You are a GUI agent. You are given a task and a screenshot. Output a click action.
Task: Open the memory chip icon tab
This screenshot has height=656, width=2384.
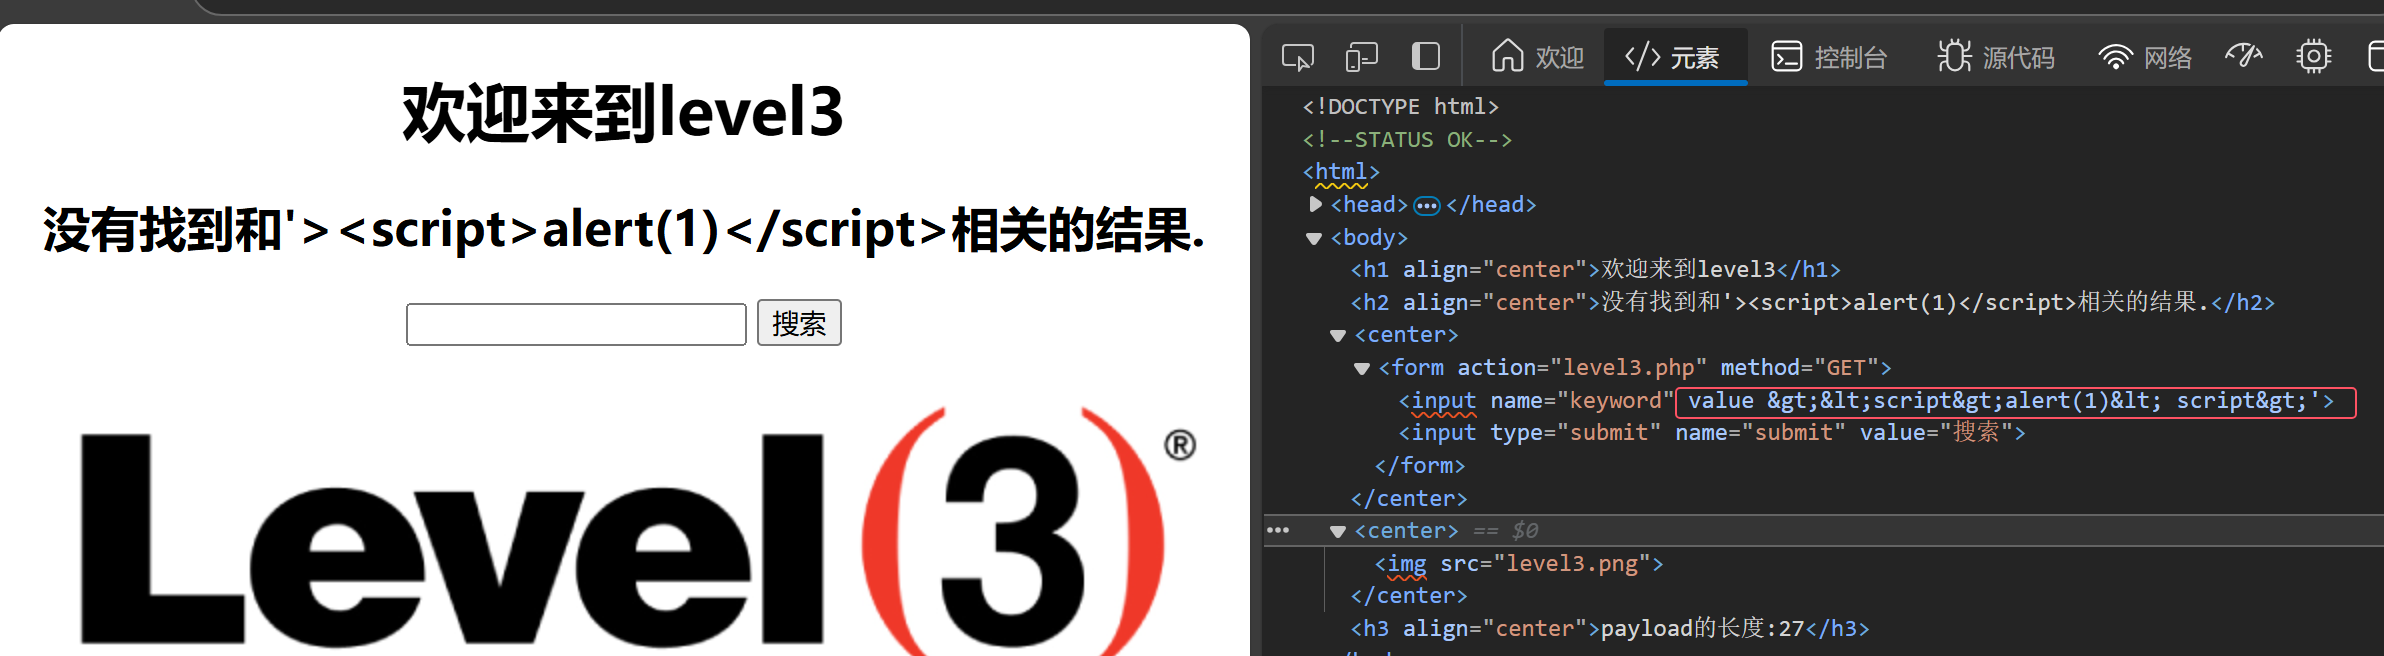[2314, 56]
